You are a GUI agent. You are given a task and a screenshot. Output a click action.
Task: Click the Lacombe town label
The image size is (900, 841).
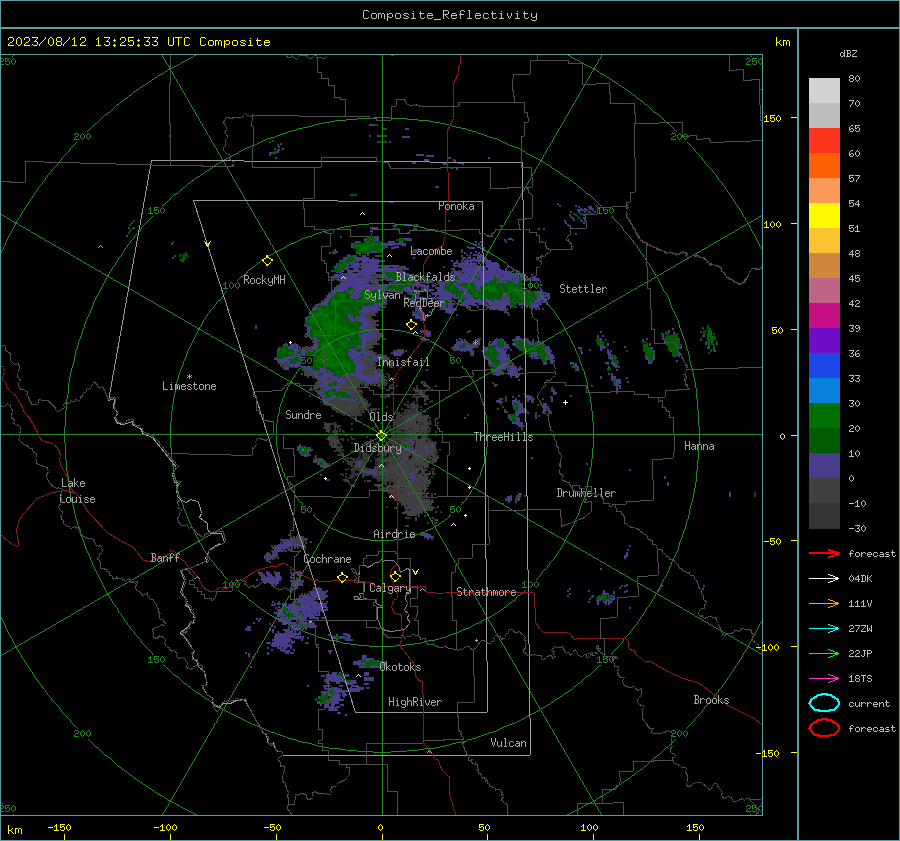click(x=431, y=251)
